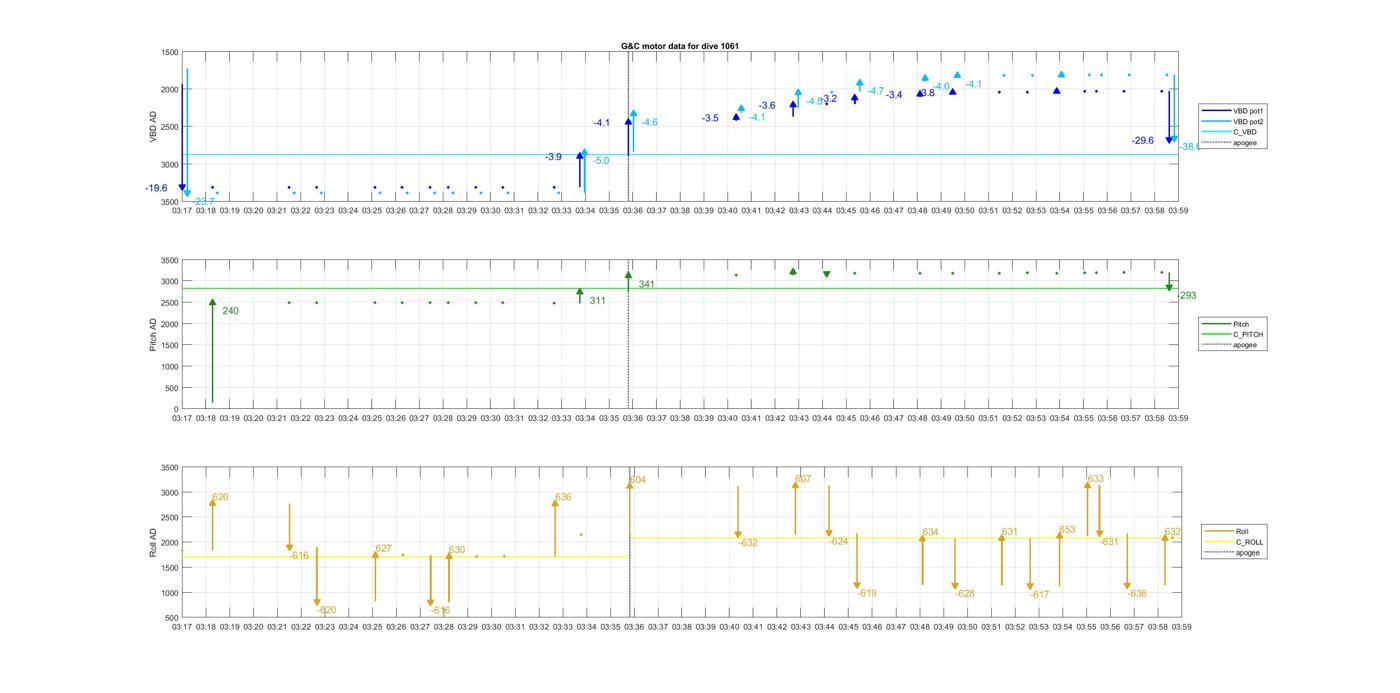Click the '627' roll data label
The width and height of the screenshot is (1400, 693).
coord(383,548)
